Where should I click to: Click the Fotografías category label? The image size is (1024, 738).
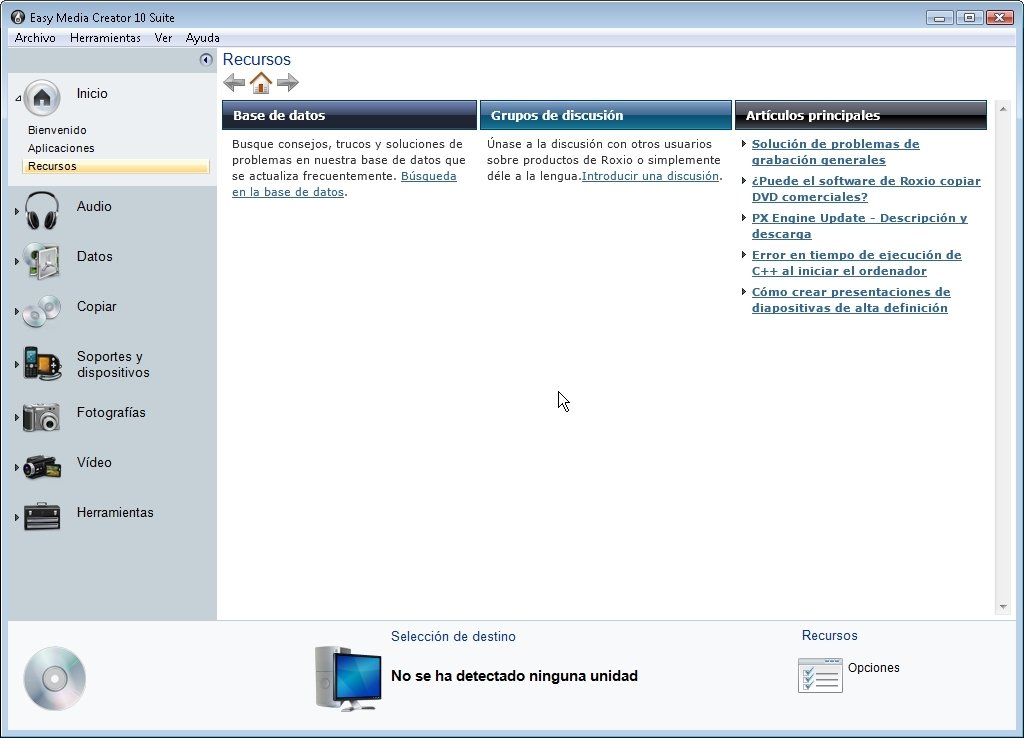point(111,413)
